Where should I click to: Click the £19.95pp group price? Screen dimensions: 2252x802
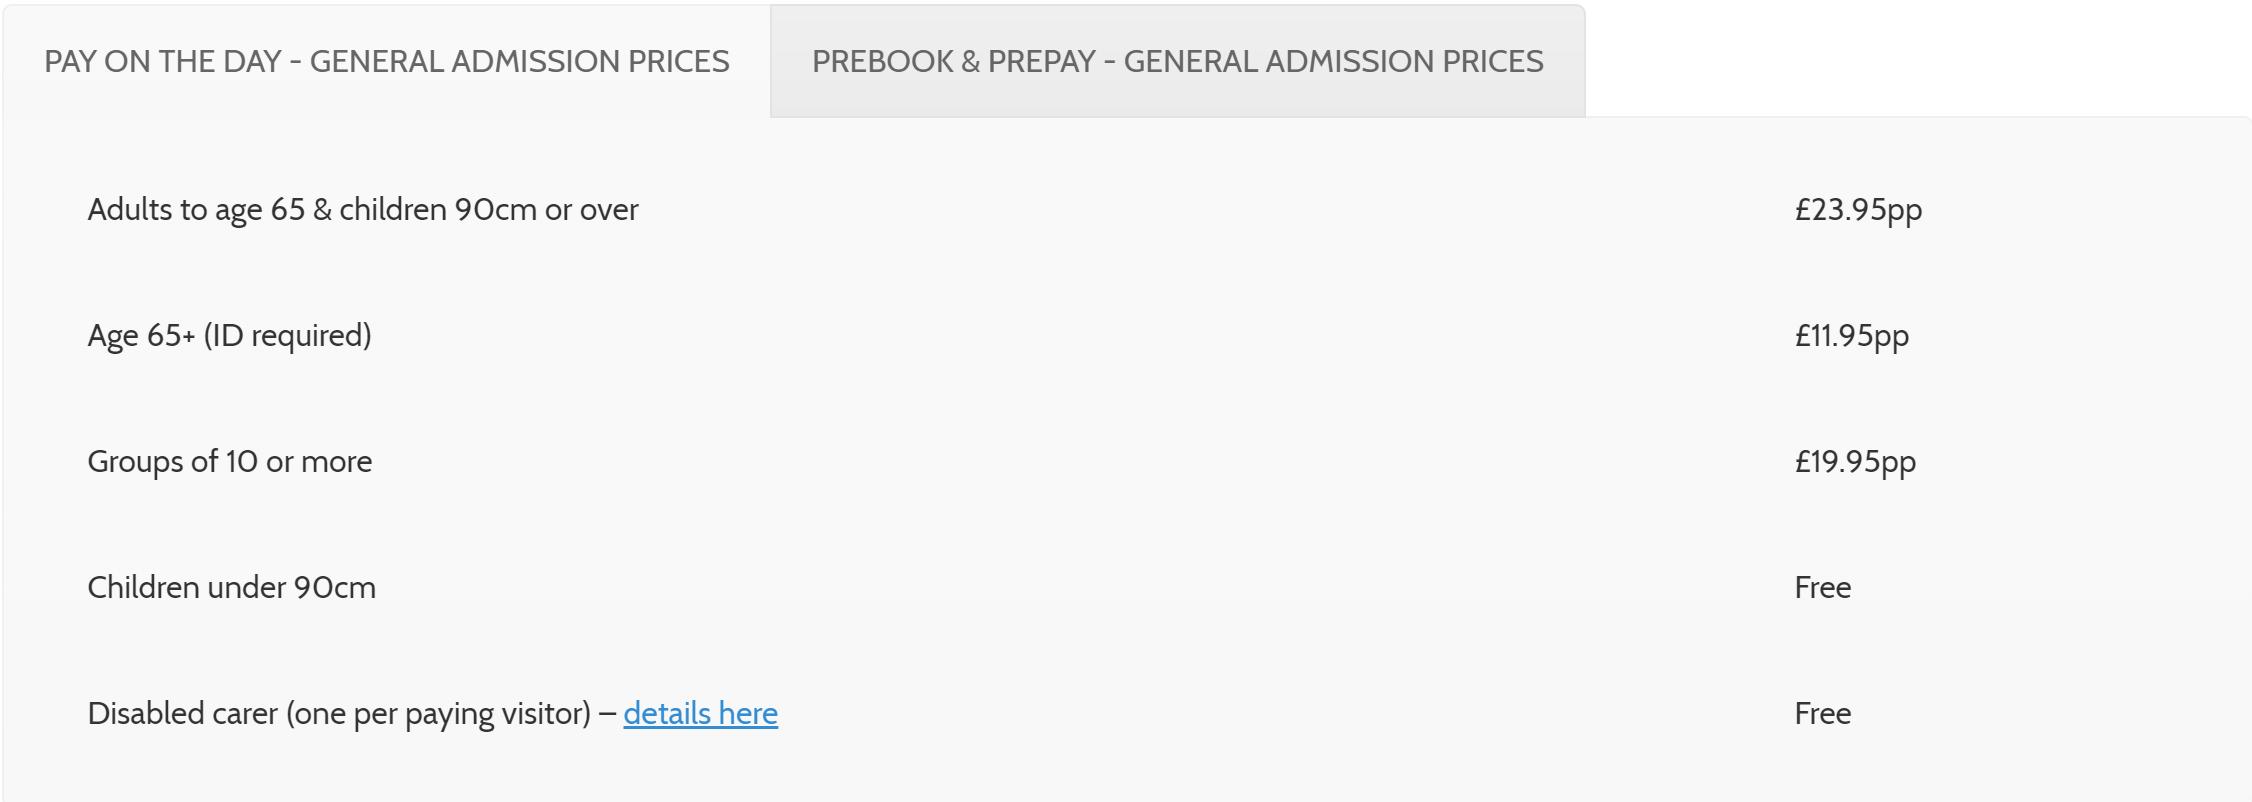click(1855, 461)
